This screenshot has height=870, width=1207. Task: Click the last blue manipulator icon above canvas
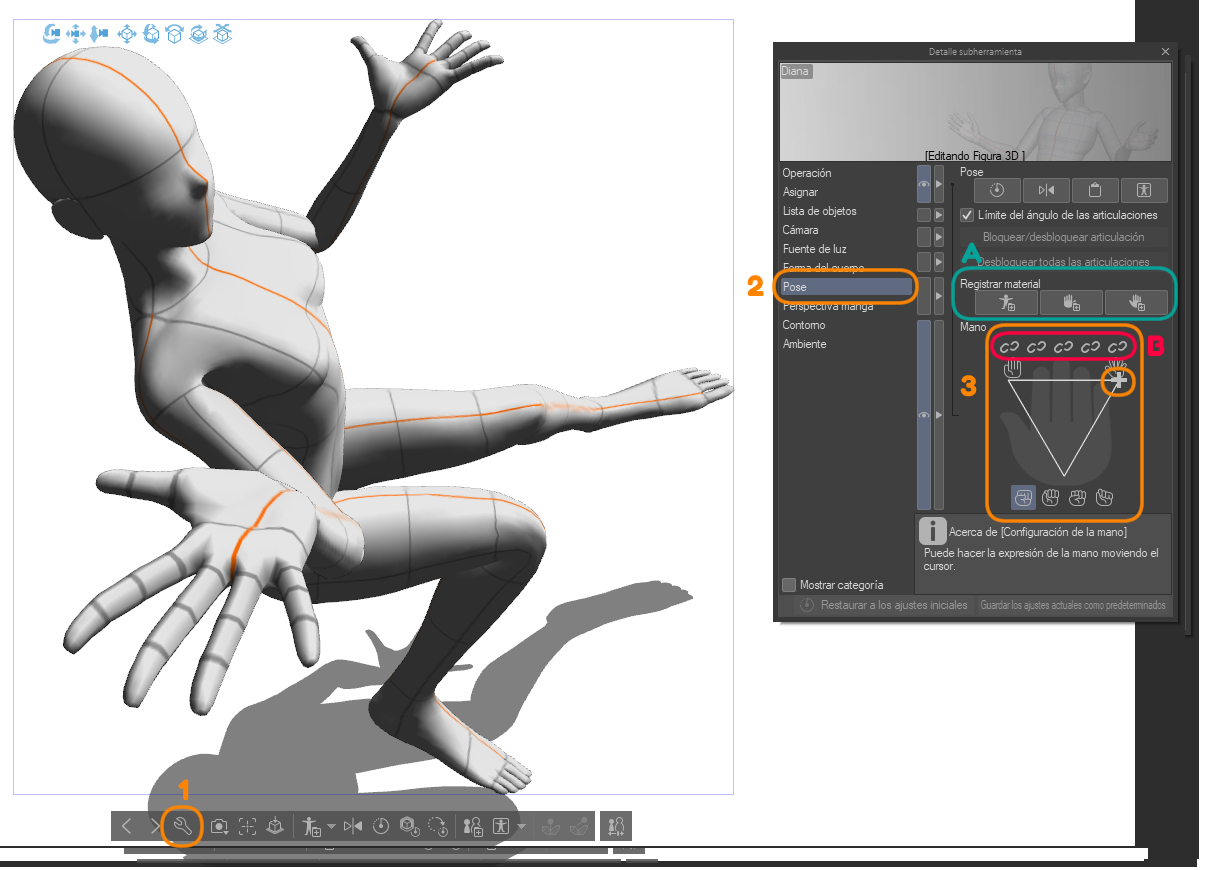click(x=223, y=34)
